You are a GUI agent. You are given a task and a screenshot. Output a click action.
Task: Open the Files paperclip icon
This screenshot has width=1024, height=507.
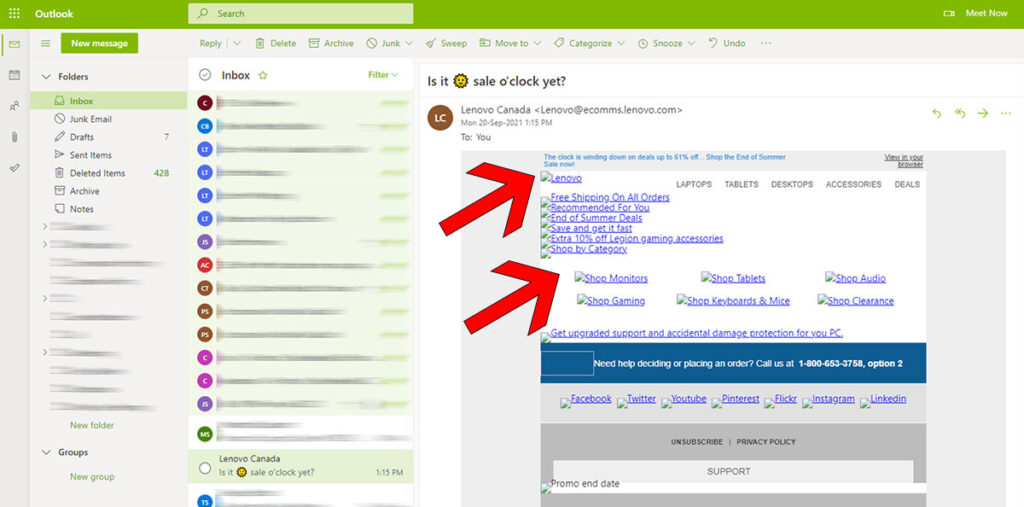tap(14, 137)
